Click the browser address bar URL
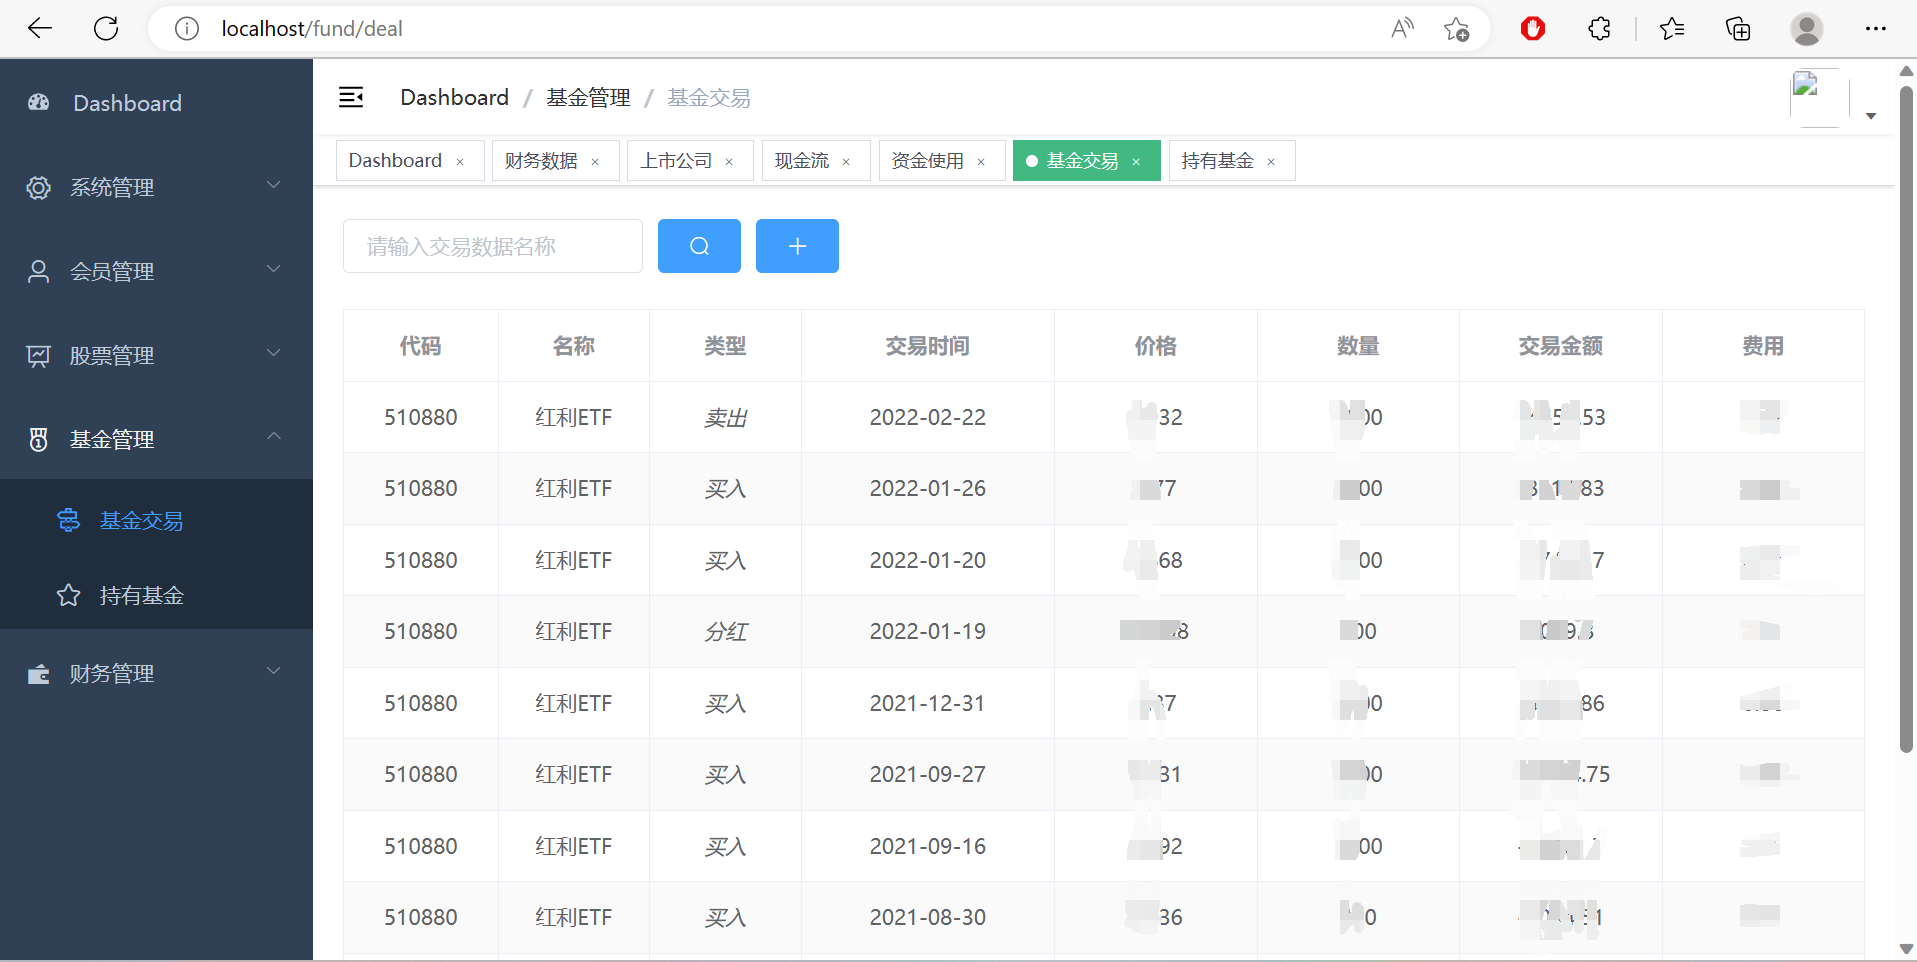 [312, 29]
